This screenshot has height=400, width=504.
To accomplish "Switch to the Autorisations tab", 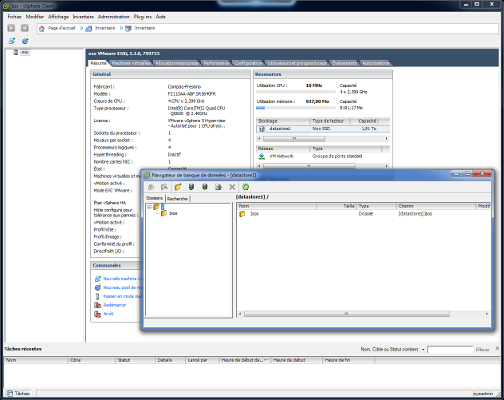I will click(x=376, y=63).
